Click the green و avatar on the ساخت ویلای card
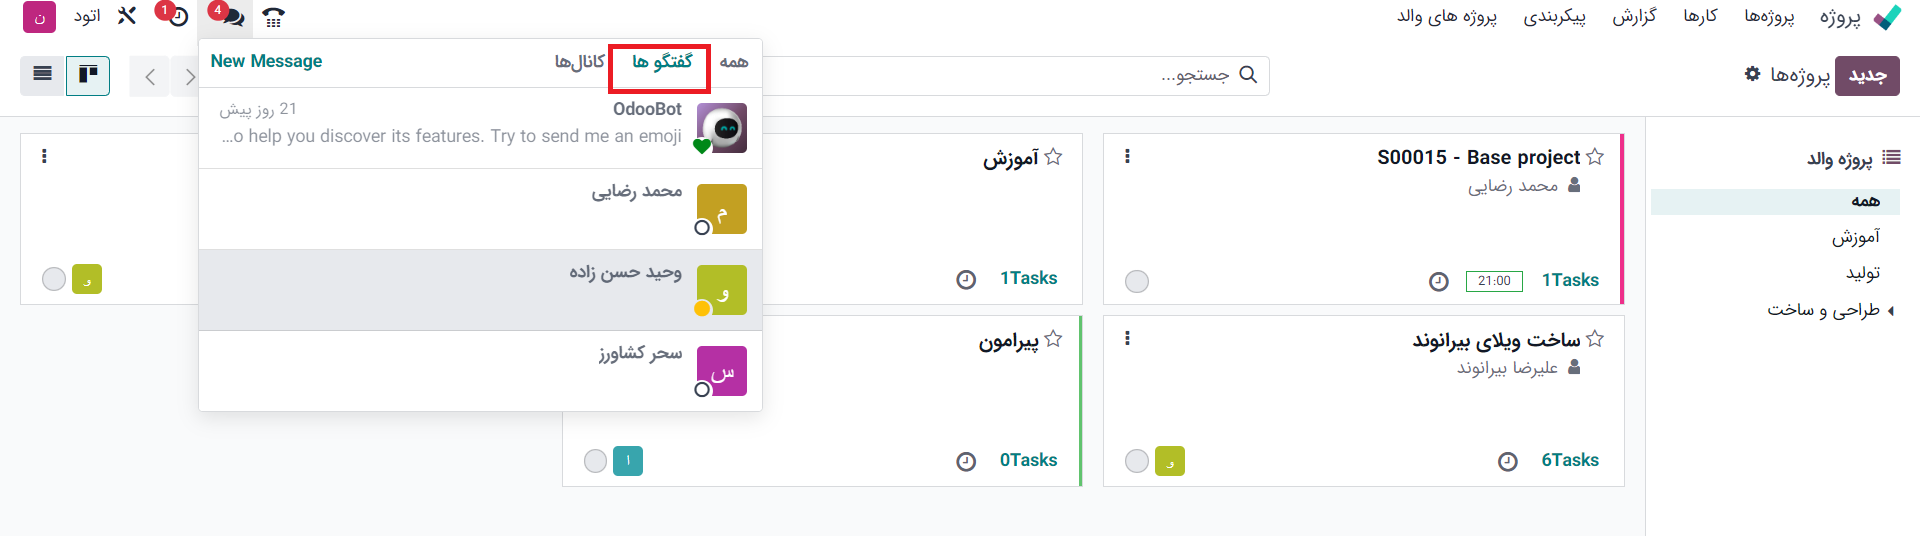Image resolution: width=1920 pixels, height=536 pixels. point(1170,461)
